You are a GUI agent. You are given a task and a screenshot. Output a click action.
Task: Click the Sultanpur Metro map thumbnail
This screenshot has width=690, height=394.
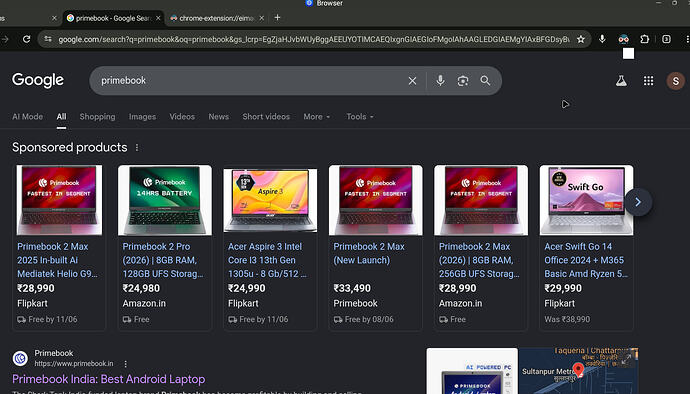[x=579, y=371]
